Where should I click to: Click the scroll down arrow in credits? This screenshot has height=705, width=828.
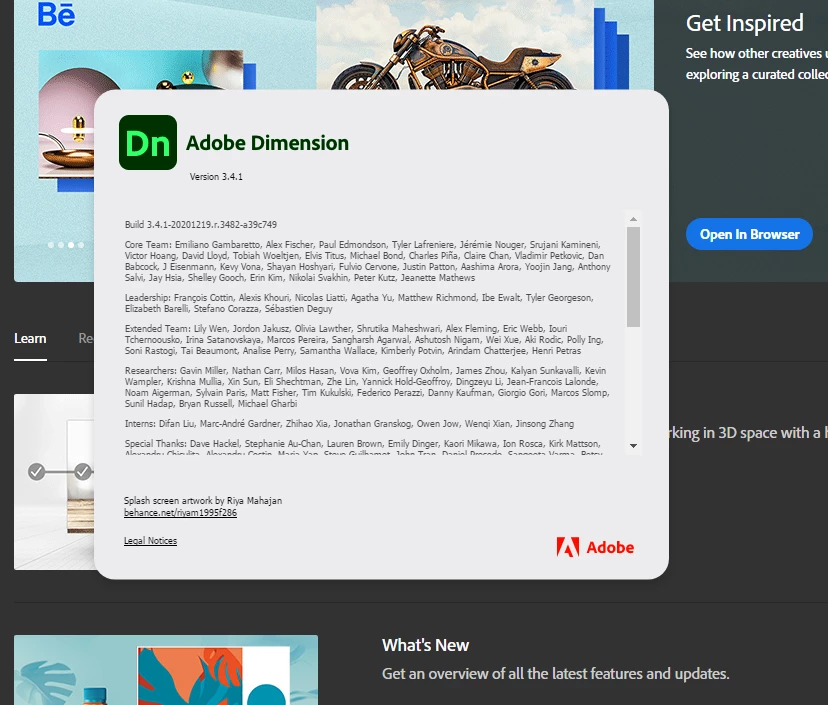(x=633, y=446)
